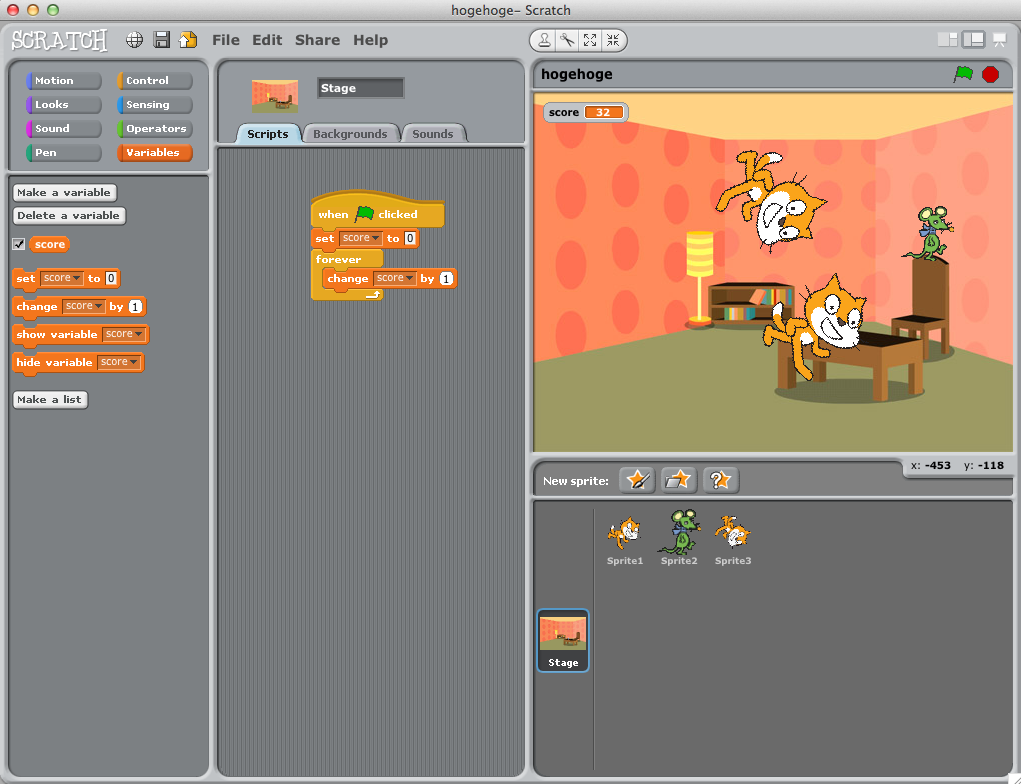Viewport: 1021px width, 784px height.
Task: Open score dropdown in palette change block
Action: coord(84,306)
